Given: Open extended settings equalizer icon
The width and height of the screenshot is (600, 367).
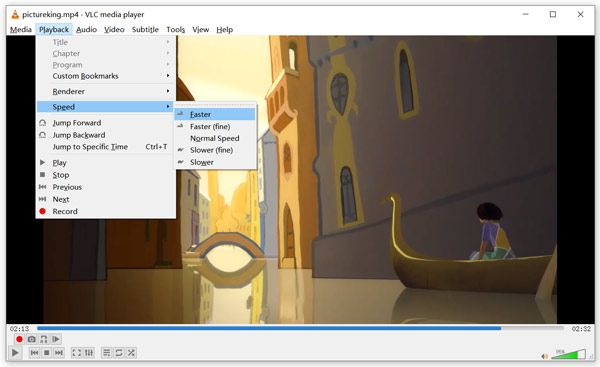Looking at the screenshot, I should (89, 352).
